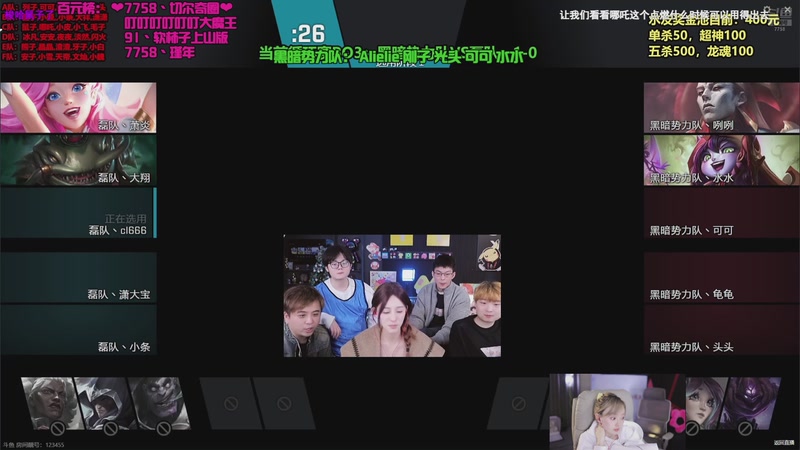800x450 pixels.
Task: Click the first empty ban slot after the Mundo-like portrait
Action: [x=231, y=404]
